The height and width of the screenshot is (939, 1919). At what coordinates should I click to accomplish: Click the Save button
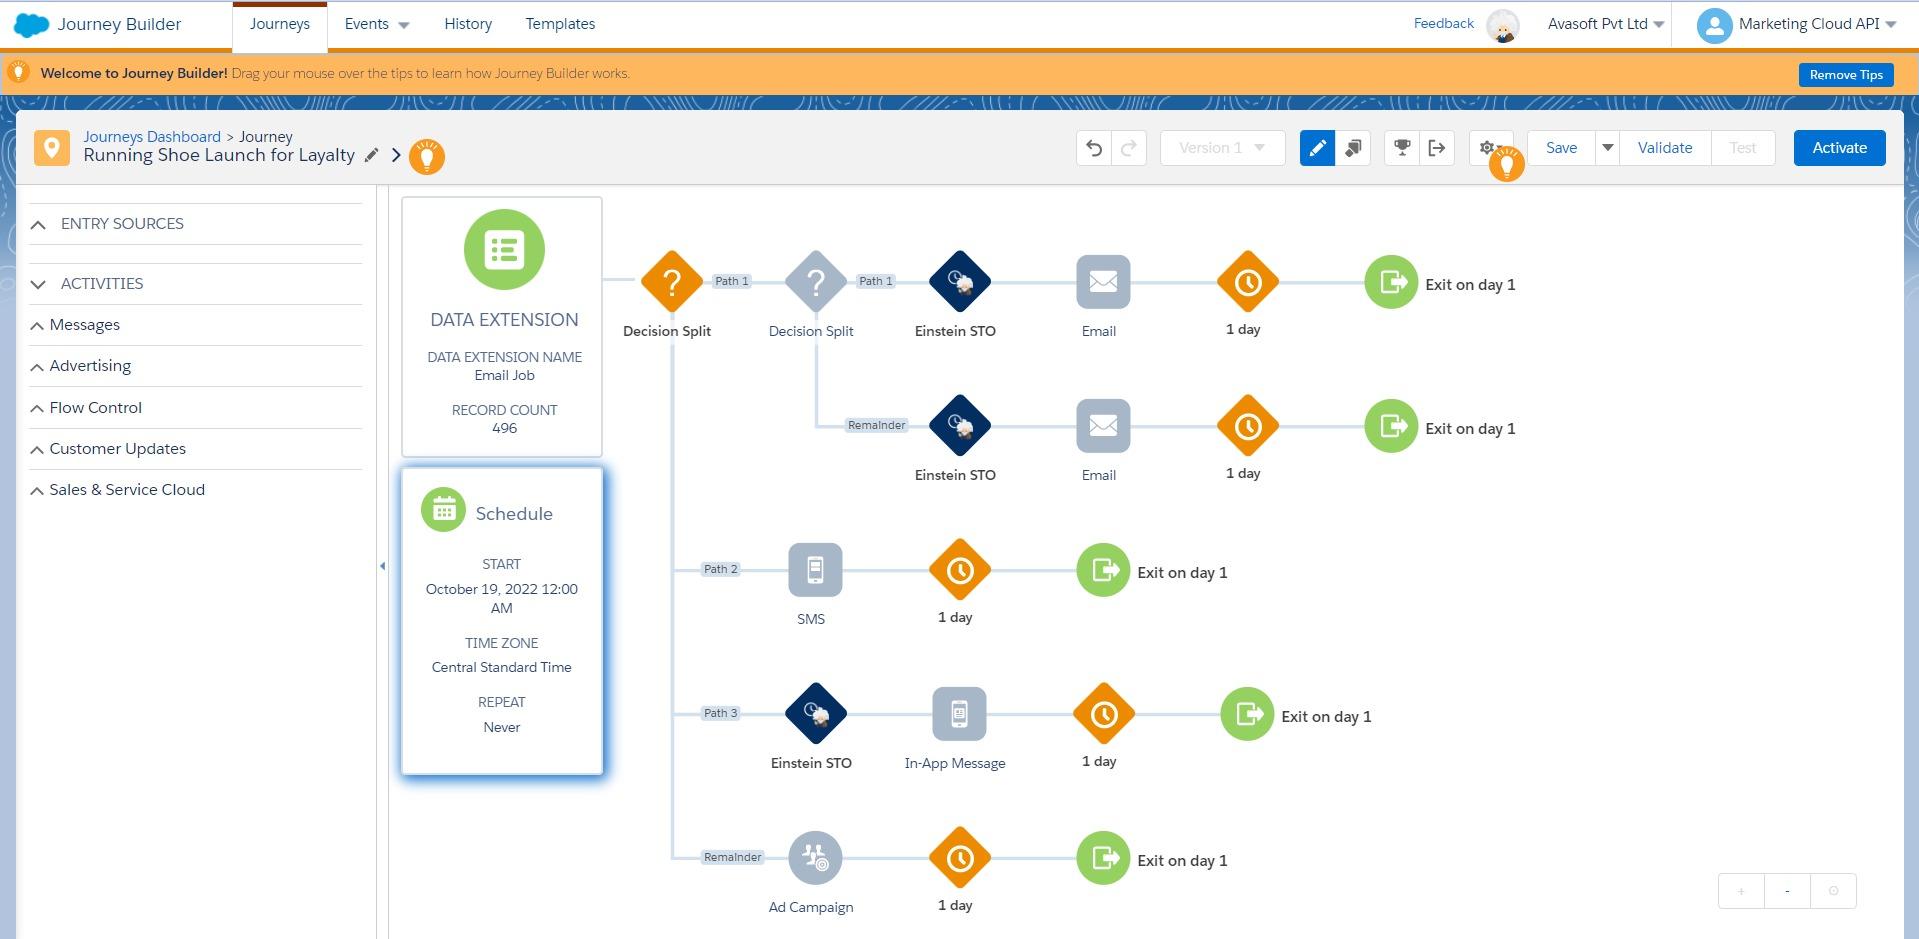(1561, 148)
